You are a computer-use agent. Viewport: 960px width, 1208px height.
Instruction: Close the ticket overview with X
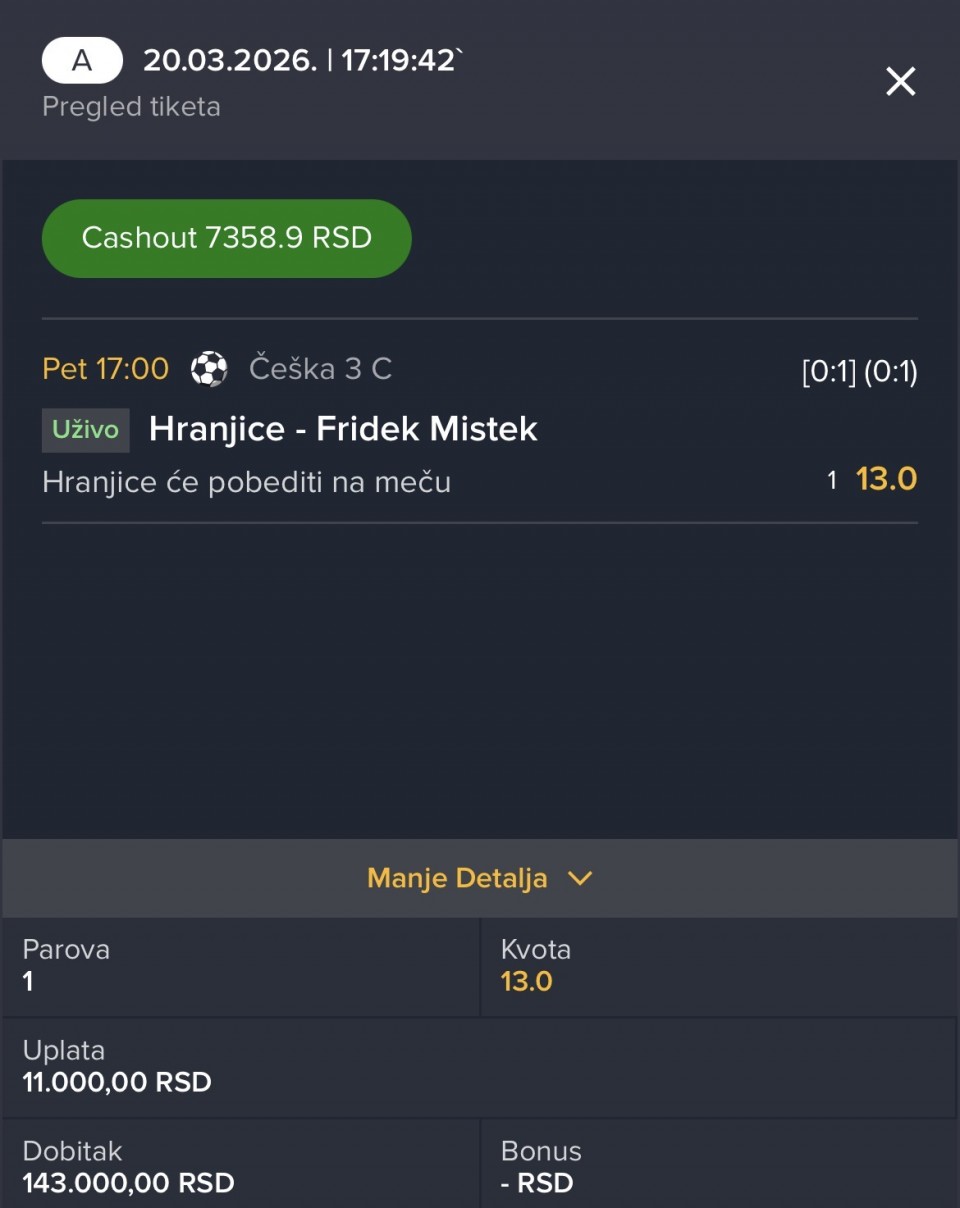tap(900, 82)
